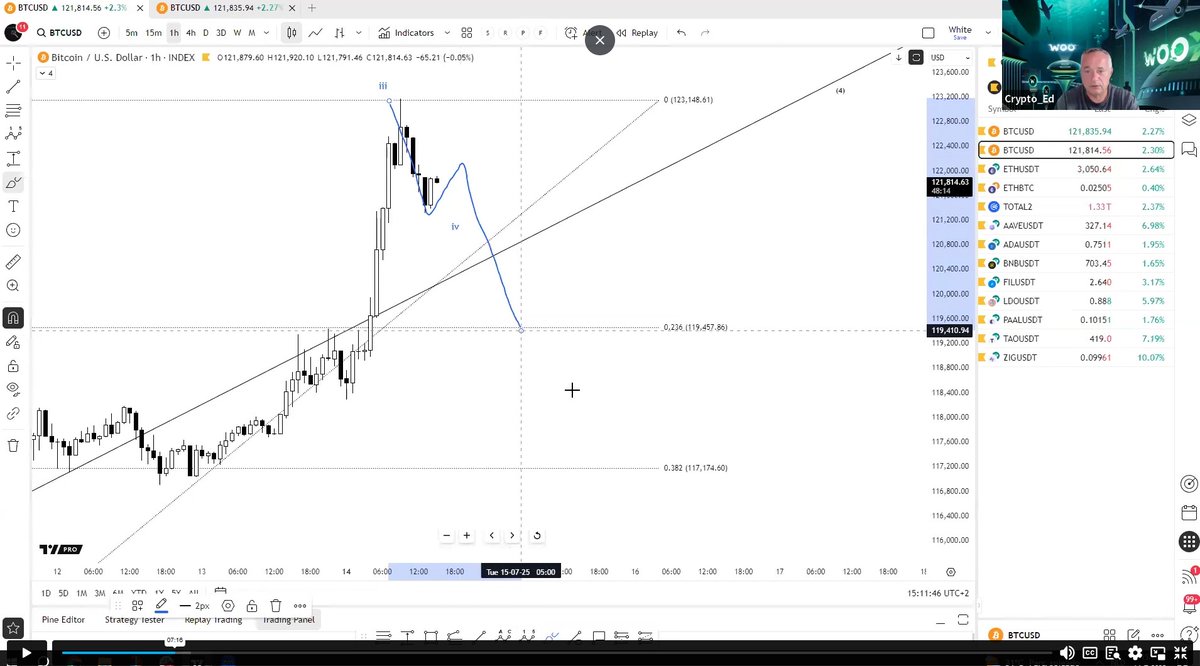Open the White layout save menu
Viewport: 1200px width, 666px height.
click(960, 33)
